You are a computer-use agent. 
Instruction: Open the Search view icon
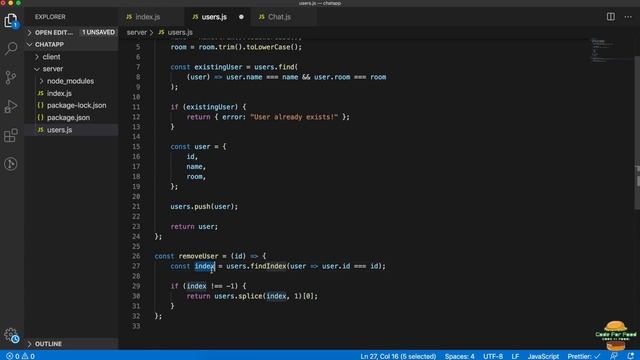[11, 49]
